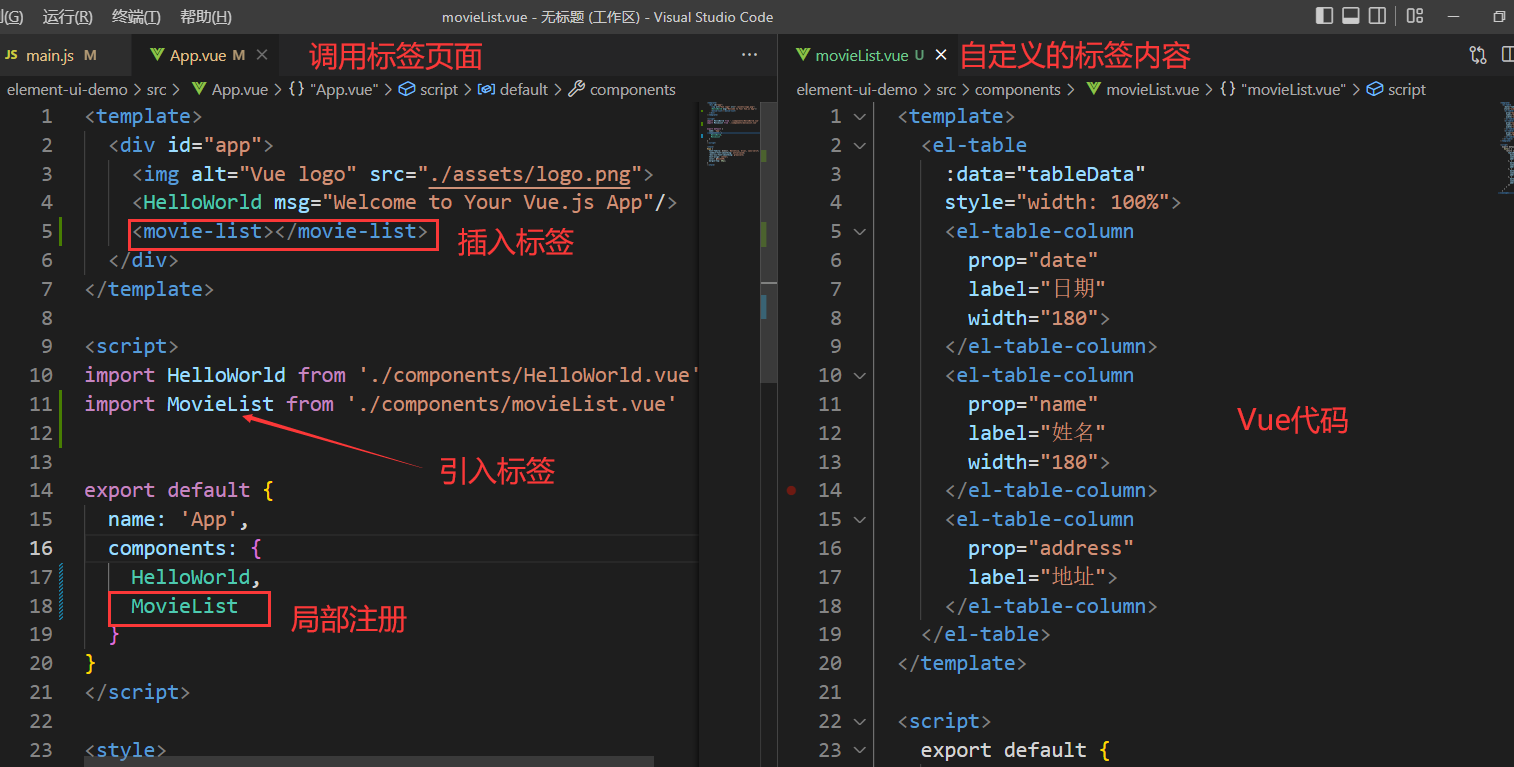This screenshot has width=1514, height=767.
Task: Click the left editor vertical scrollbar thumb
Action: (x=768, y=242)
